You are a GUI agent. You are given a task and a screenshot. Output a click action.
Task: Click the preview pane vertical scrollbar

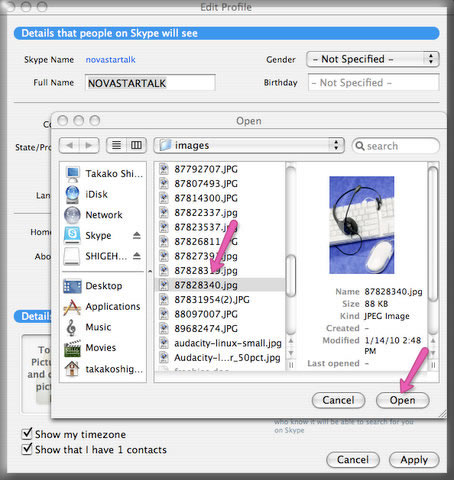pyautogui.click(x=433, y=233)
